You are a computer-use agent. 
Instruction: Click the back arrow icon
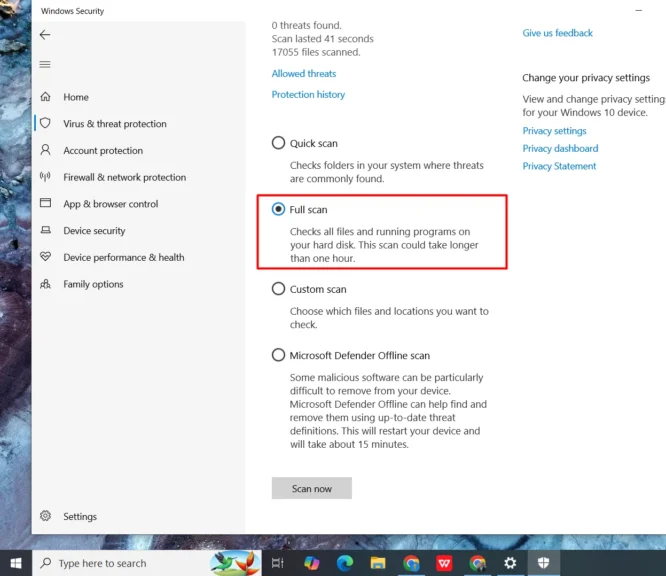(45, 35)
